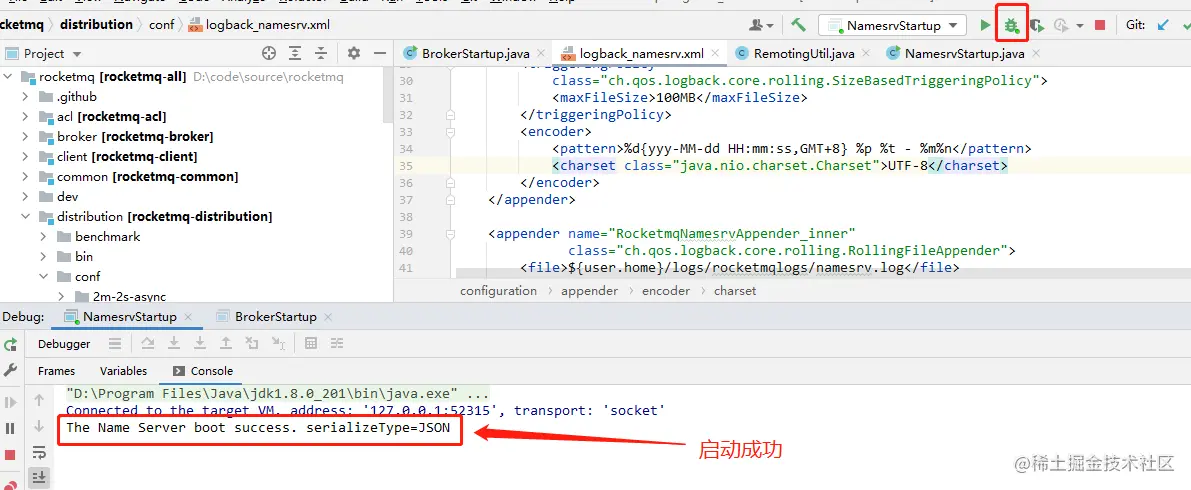Collapse all nodes in Project panel
Image resolution: width=1191 pixels, height=490 pixels.
(321, 53)
